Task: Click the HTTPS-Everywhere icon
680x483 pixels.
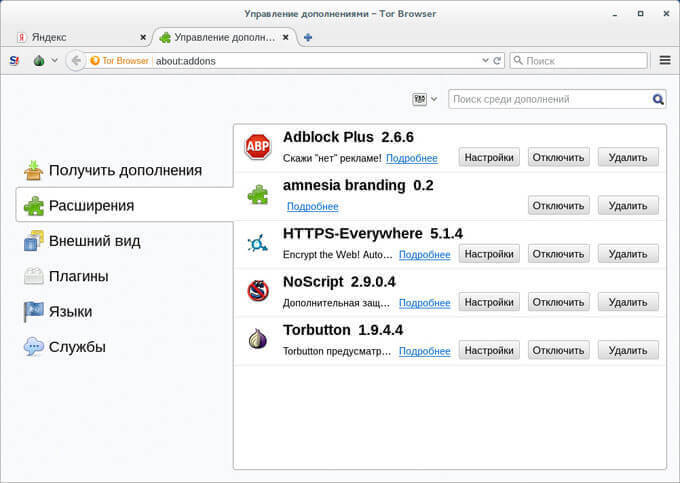Action: (x=258, y=243)
